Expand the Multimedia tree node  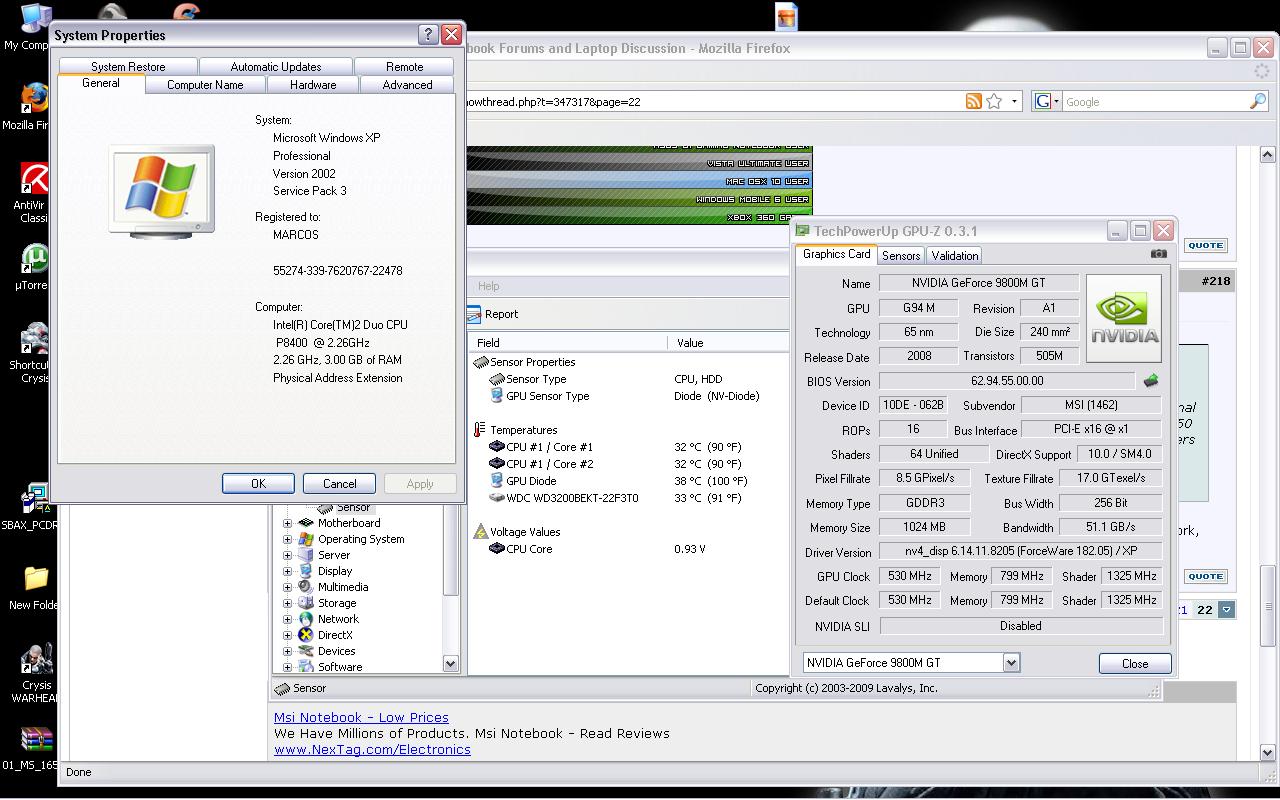pyautogui.click(x=288, y=587)
